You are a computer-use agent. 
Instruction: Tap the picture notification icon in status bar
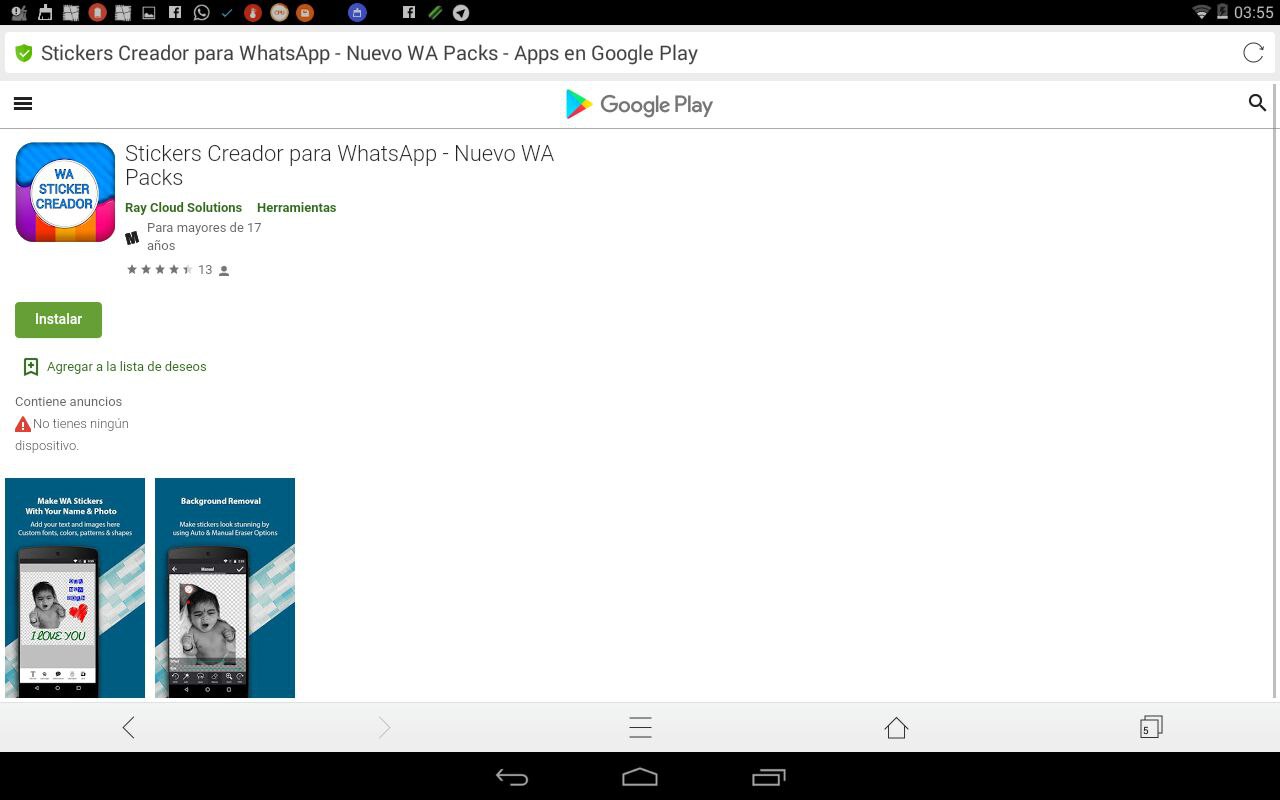pos(149,13)
